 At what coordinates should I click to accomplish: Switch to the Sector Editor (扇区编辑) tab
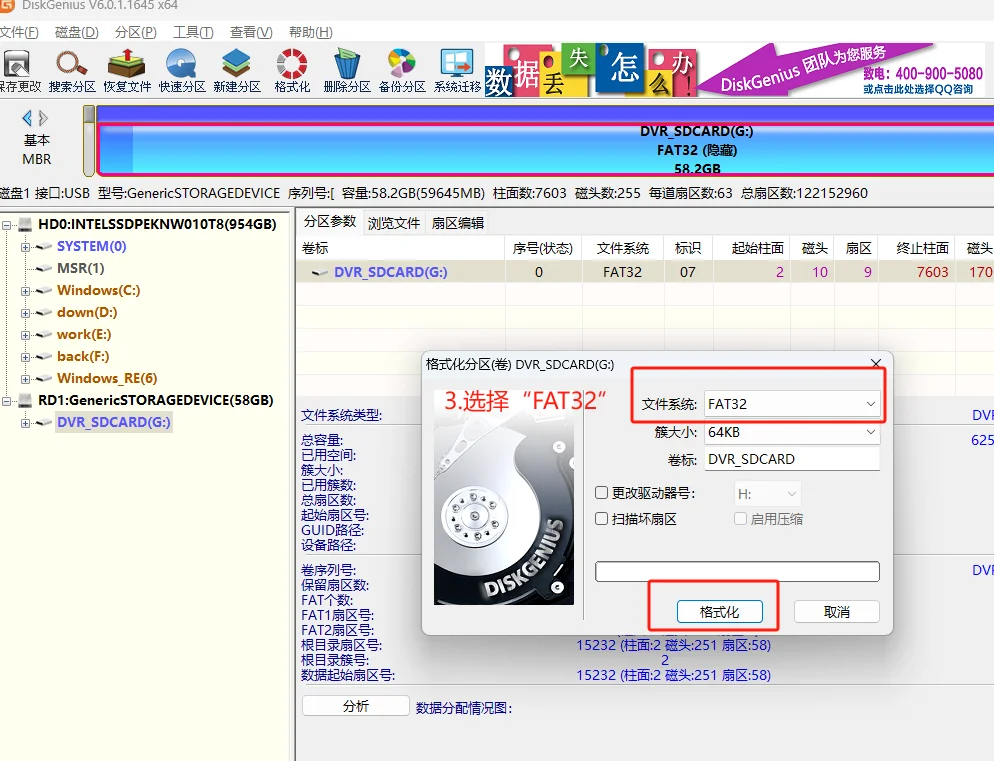point(458,223)
